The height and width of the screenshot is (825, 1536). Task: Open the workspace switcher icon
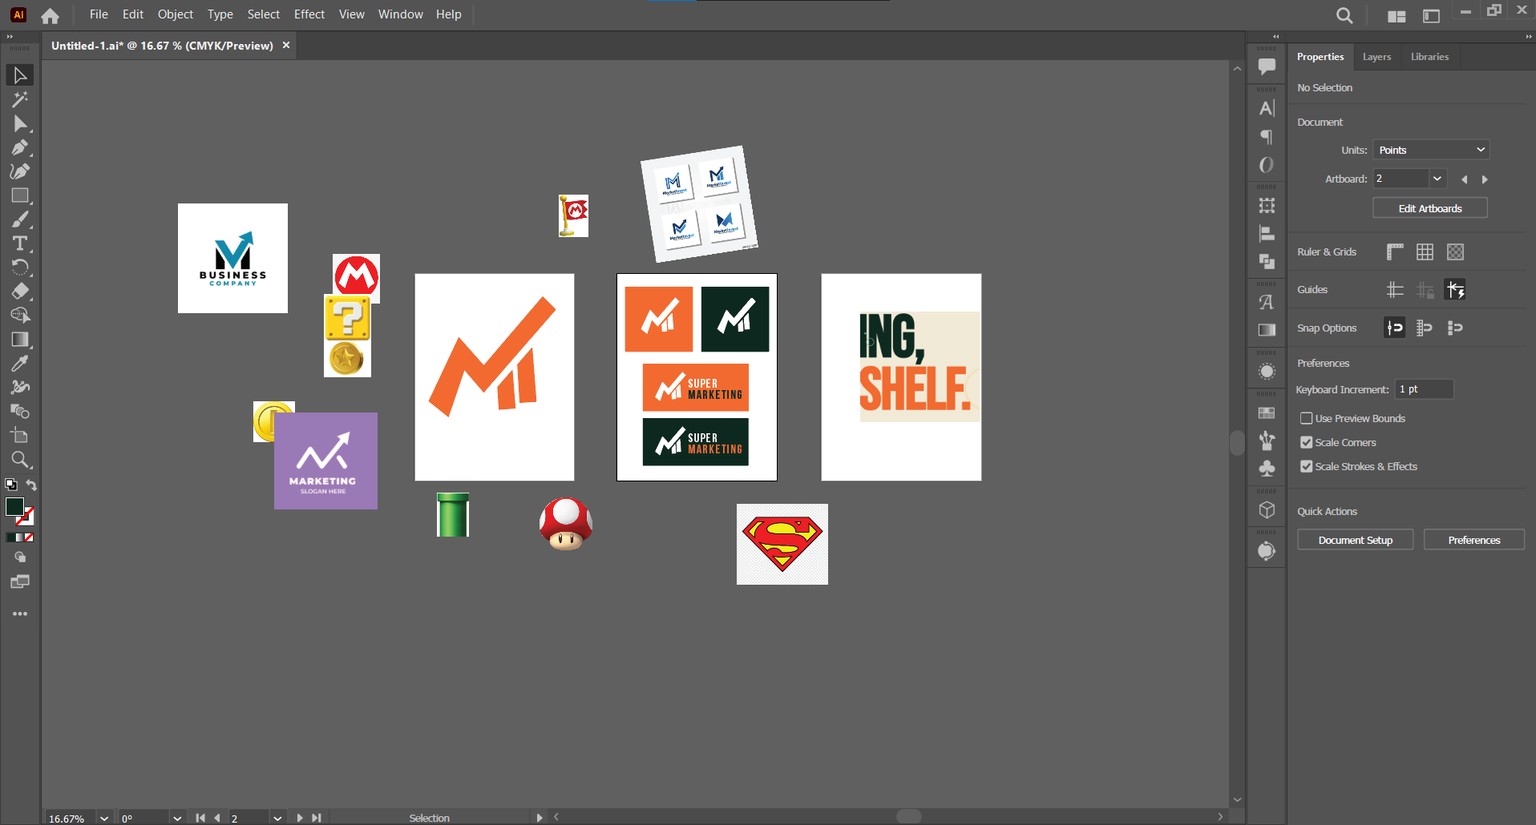(x=1431, y=16)
